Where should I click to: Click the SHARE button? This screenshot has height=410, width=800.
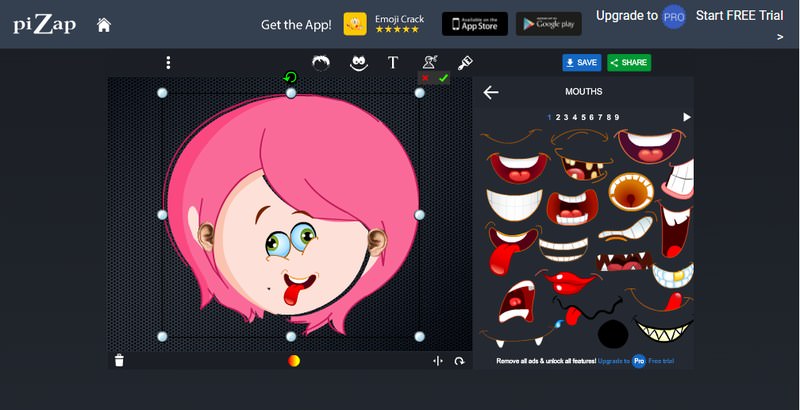(x=629, y=63)
